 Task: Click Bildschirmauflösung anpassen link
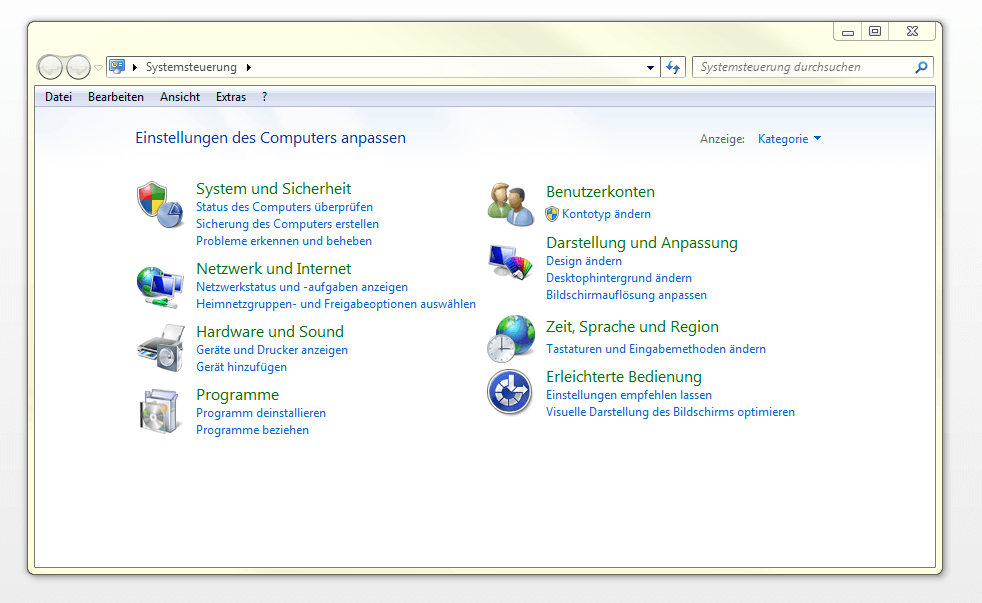pos(626,295)
